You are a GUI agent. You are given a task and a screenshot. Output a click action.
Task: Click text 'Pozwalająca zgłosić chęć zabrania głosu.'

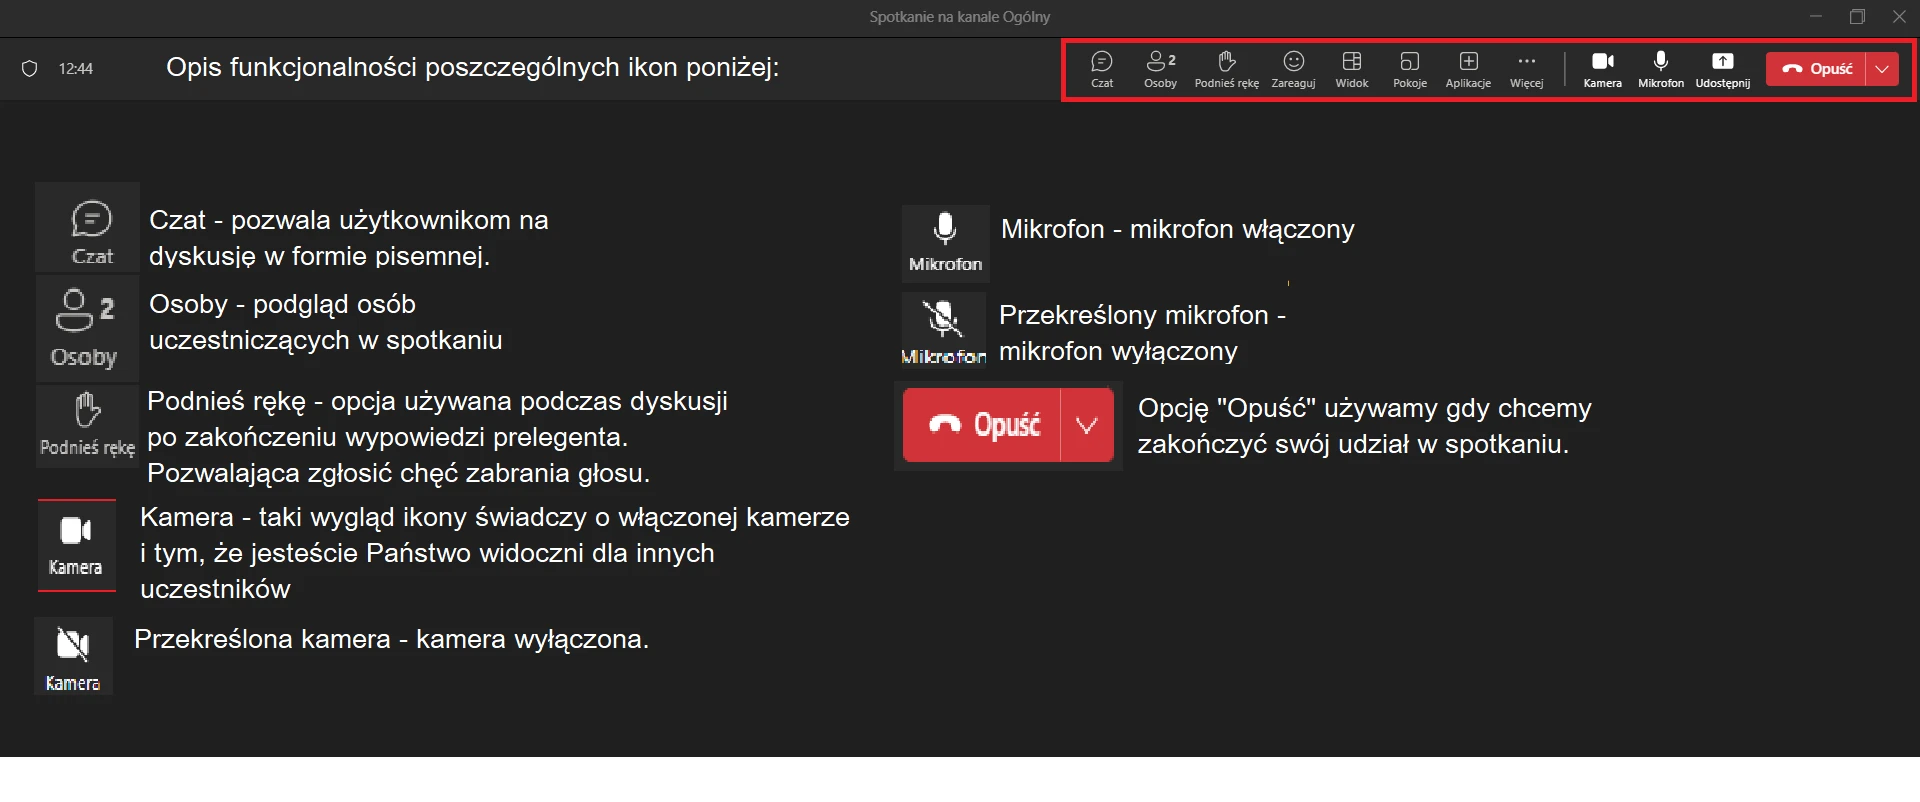coord(398,473)
